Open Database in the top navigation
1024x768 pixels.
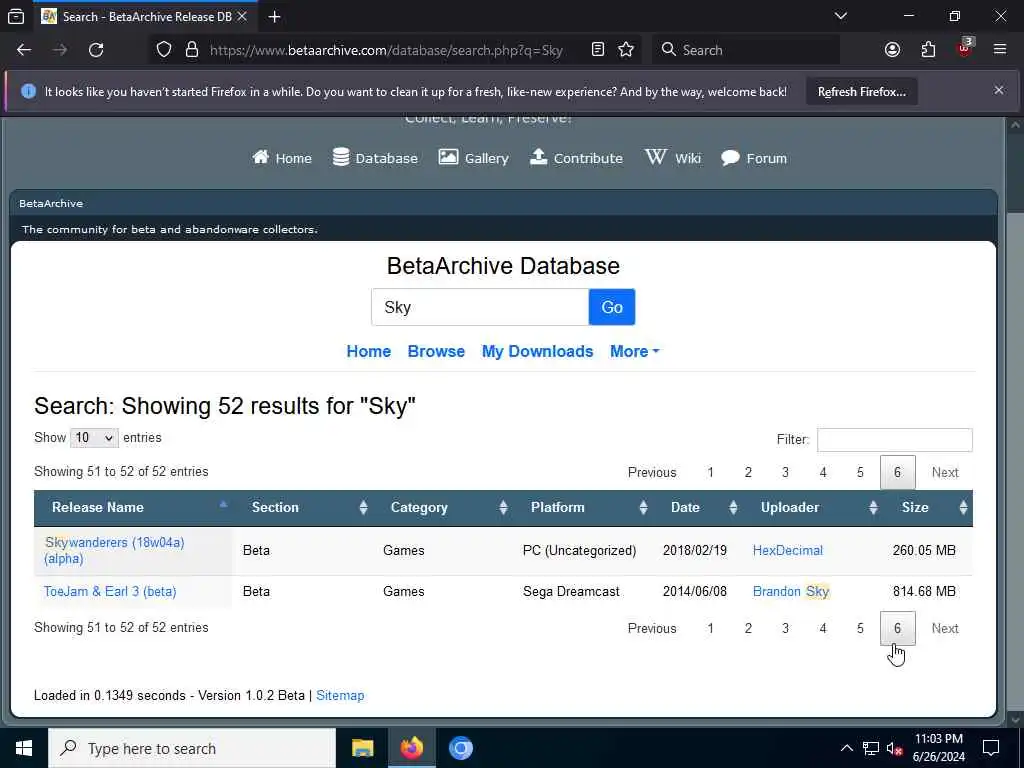click(x=375, y=158)
